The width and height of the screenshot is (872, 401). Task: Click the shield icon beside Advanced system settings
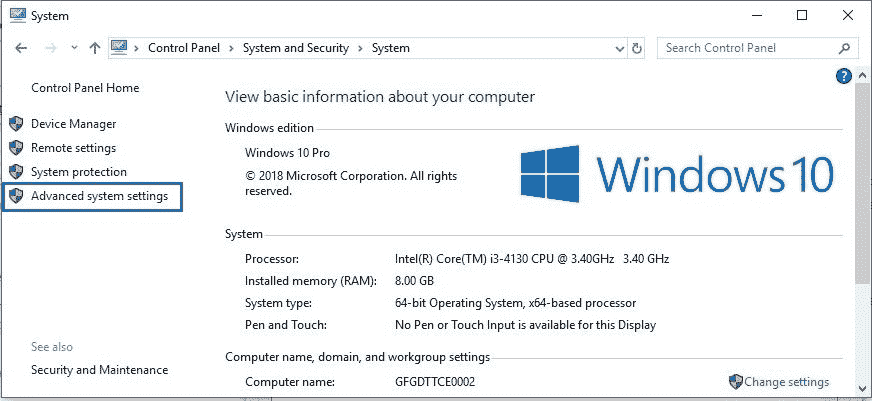pos(15,197)
